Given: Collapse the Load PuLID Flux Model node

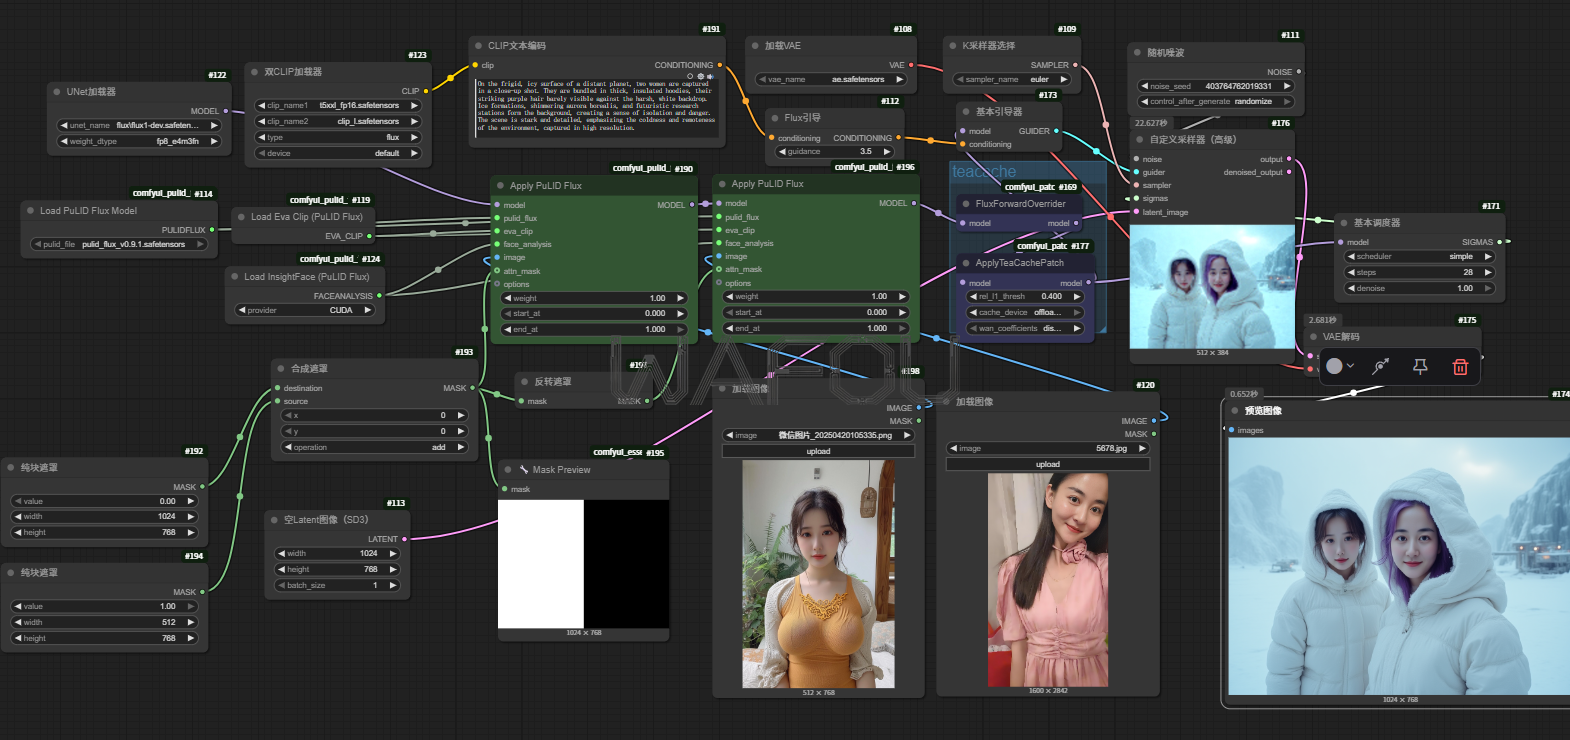Looking at the screenshot, I should (x=30, y=211).
